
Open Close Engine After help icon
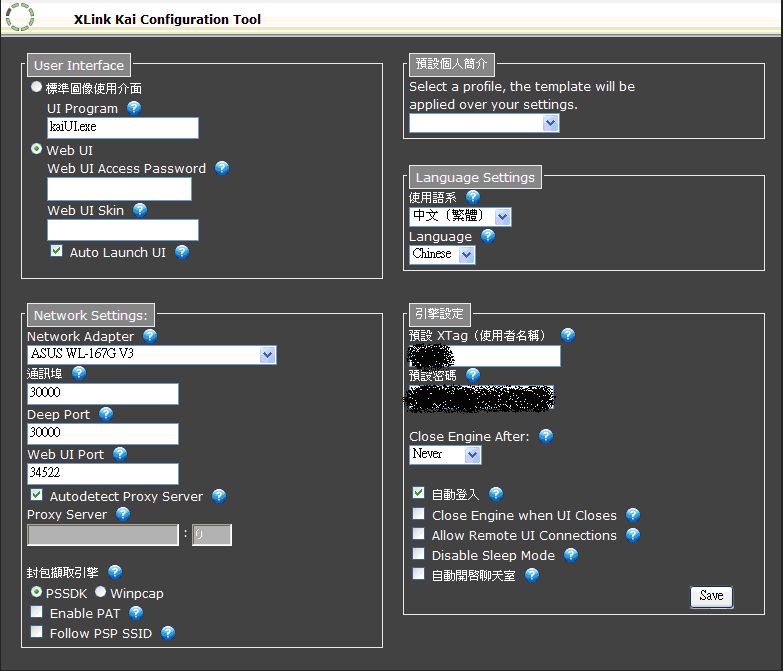point(546,436)
